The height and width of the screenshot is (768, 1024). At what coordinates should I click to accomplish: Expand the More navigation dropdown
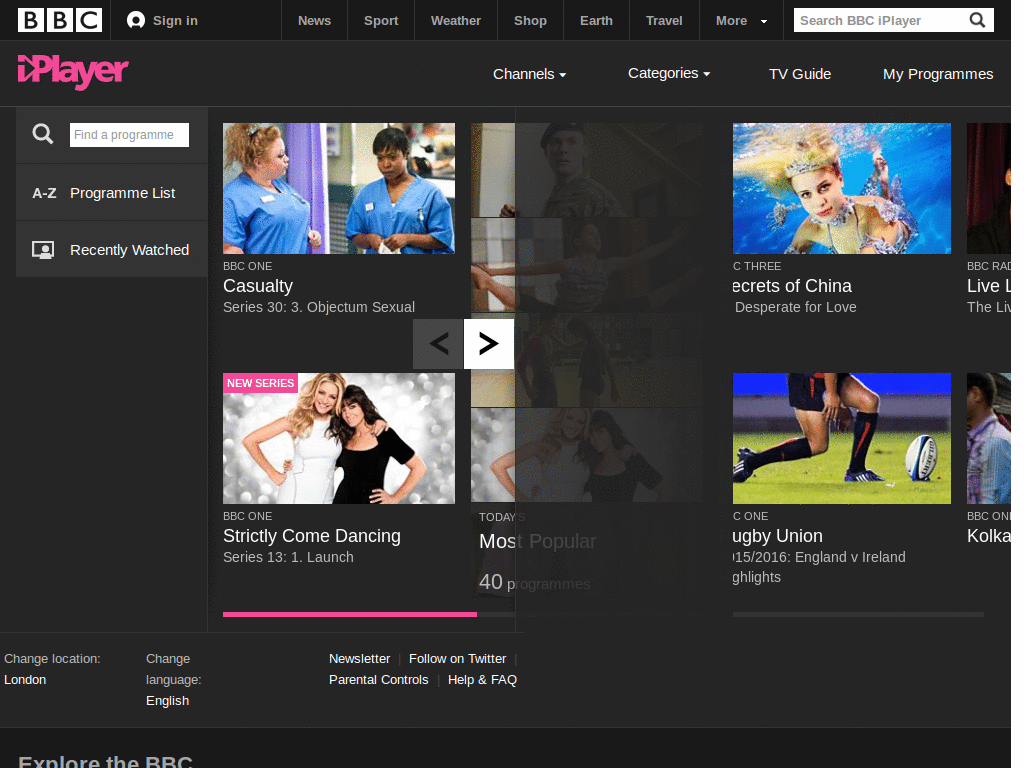click(x=740, y=20)
